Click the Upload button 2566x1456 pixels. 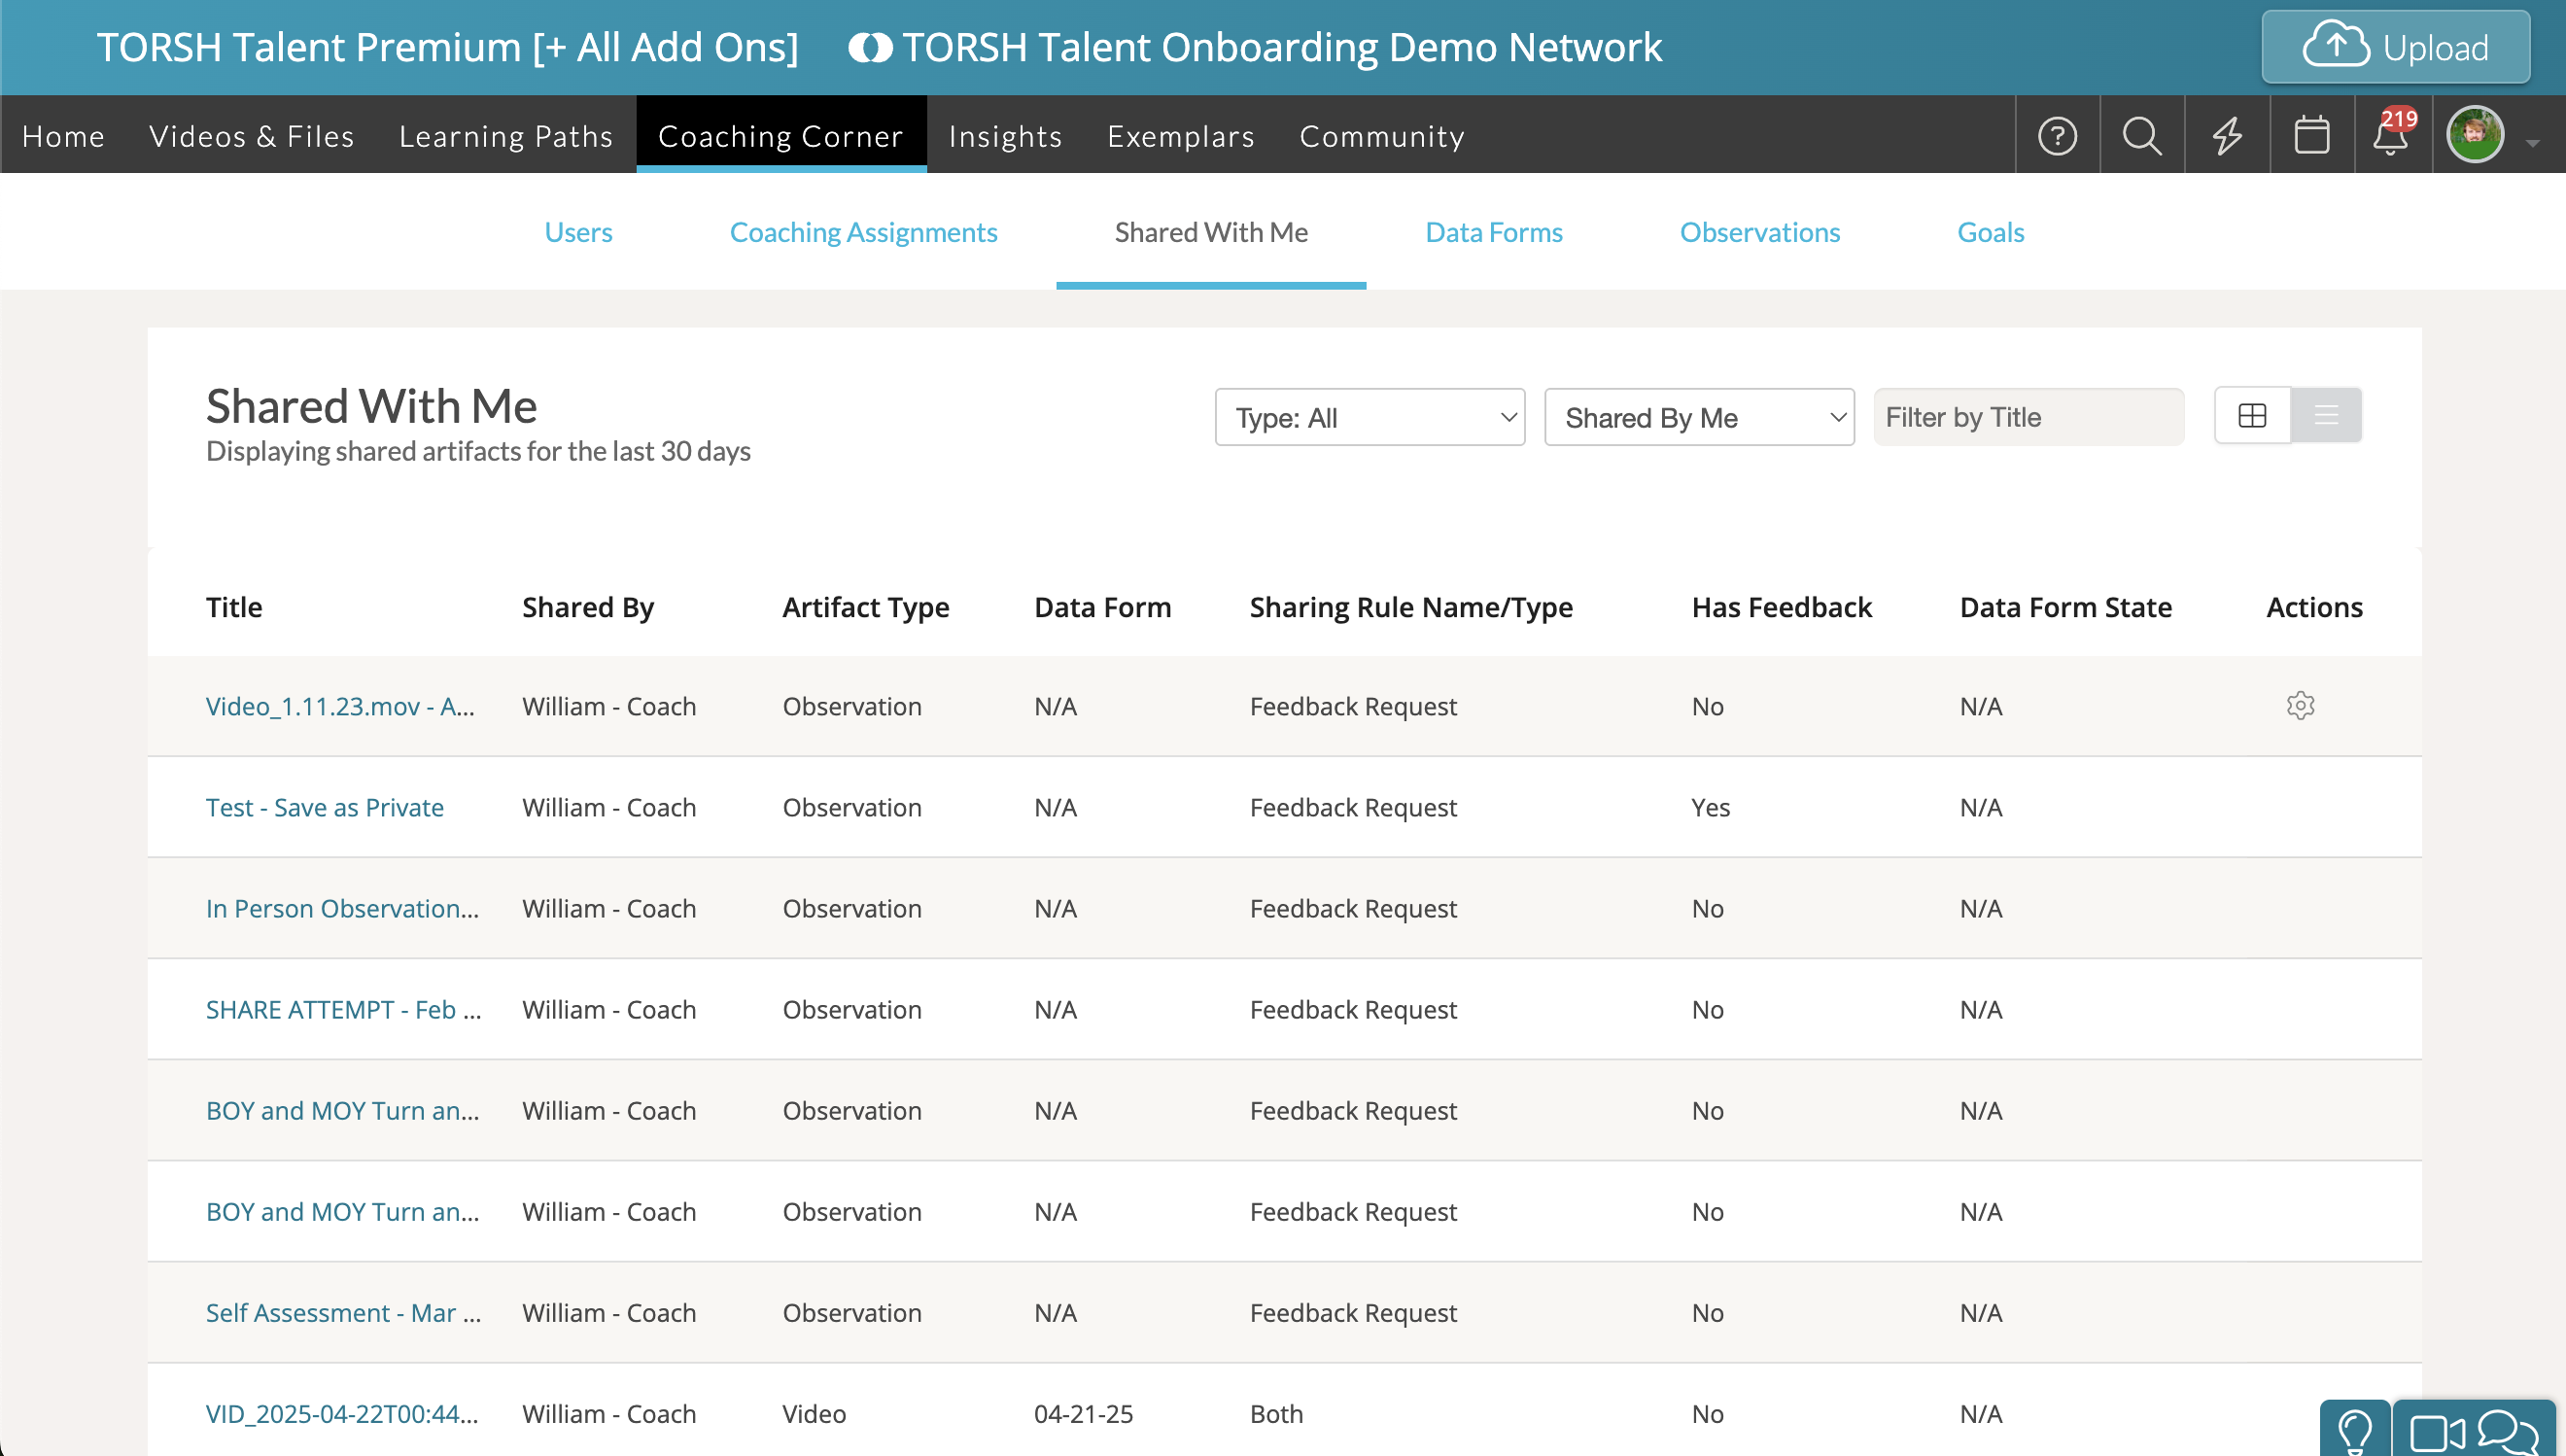[2395, 47]
